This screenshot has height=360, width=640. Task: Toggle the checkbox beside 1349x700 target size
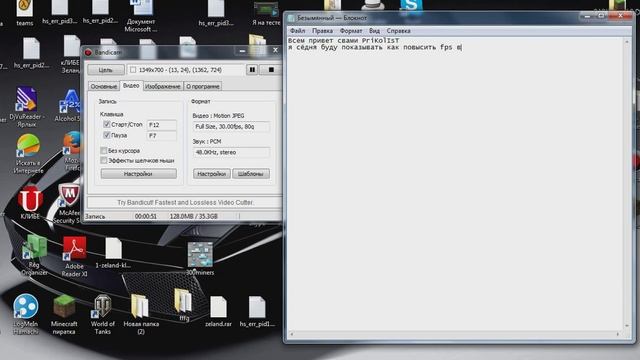click(x=133, y=70)
